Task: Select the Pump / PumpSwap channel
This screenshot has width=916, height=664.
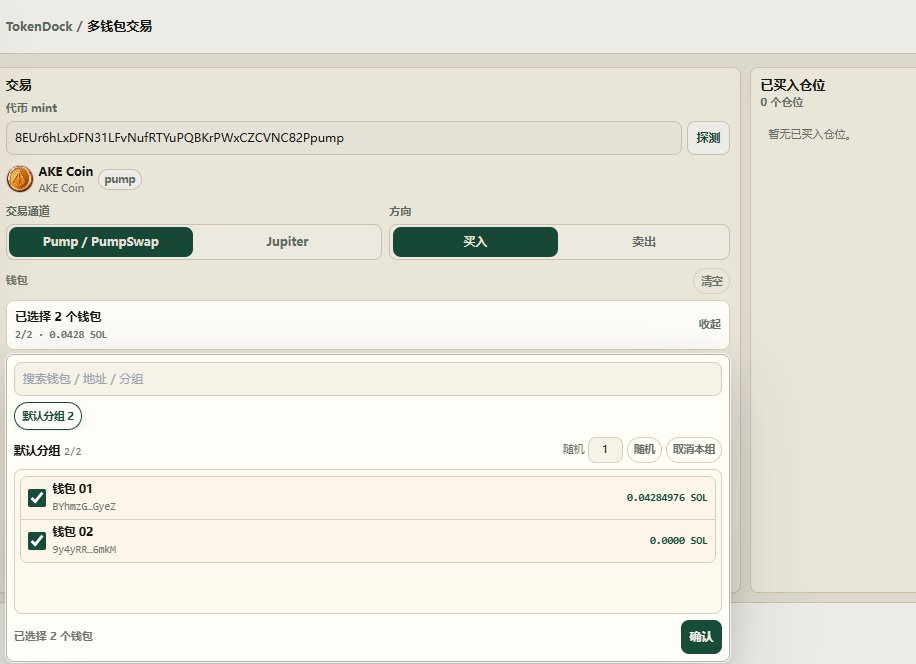Action: [x=100, y=242]
